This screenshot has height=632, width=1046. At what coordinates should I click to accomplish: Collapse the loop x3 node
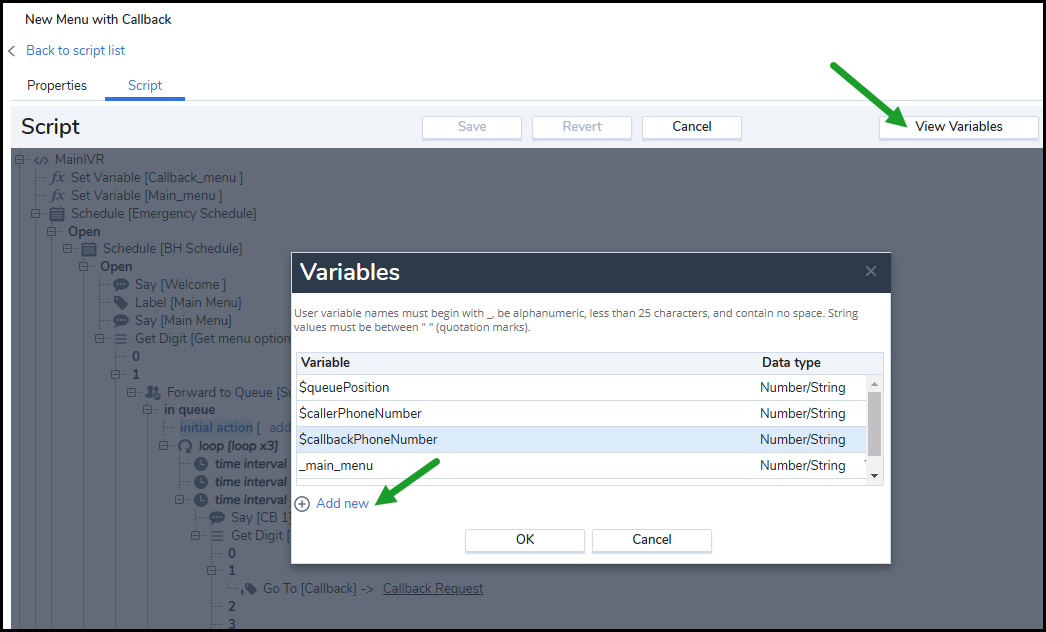163,446
